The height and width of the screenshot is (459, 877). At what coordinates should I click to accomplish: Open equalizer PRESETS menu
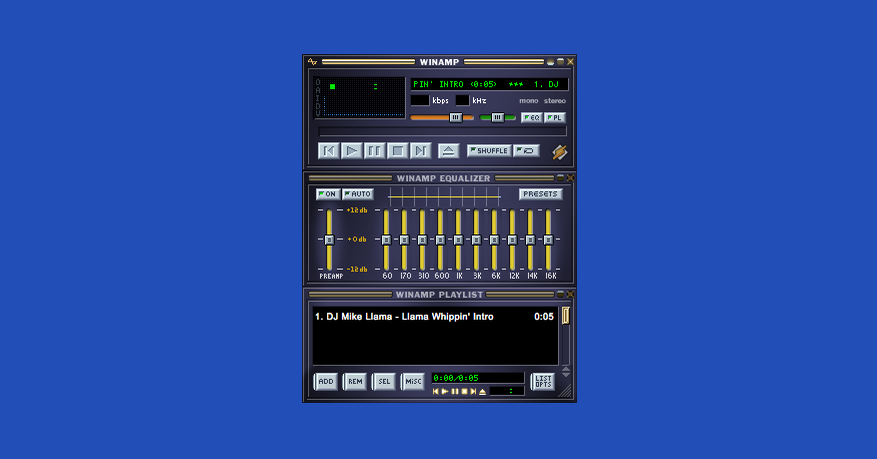(x=540, y=194)
